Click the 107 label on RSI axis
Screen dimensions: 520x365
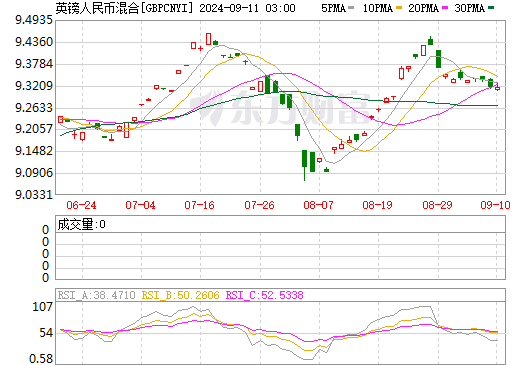[42, 306]
